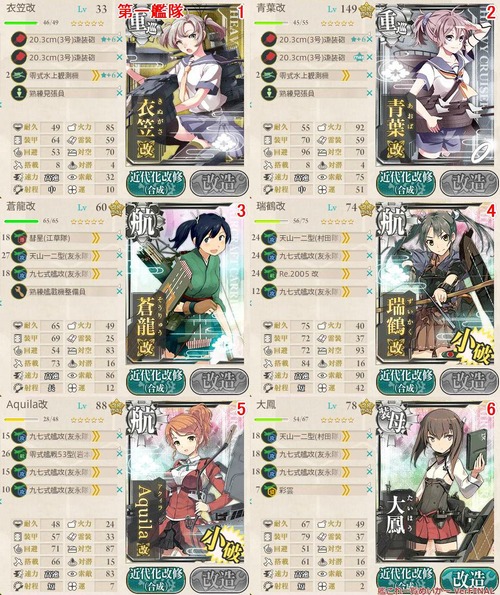Click Souryuu Kai's character card artwork
The width and height of the screenshot is (500, 595).
[x=185, y=284]
